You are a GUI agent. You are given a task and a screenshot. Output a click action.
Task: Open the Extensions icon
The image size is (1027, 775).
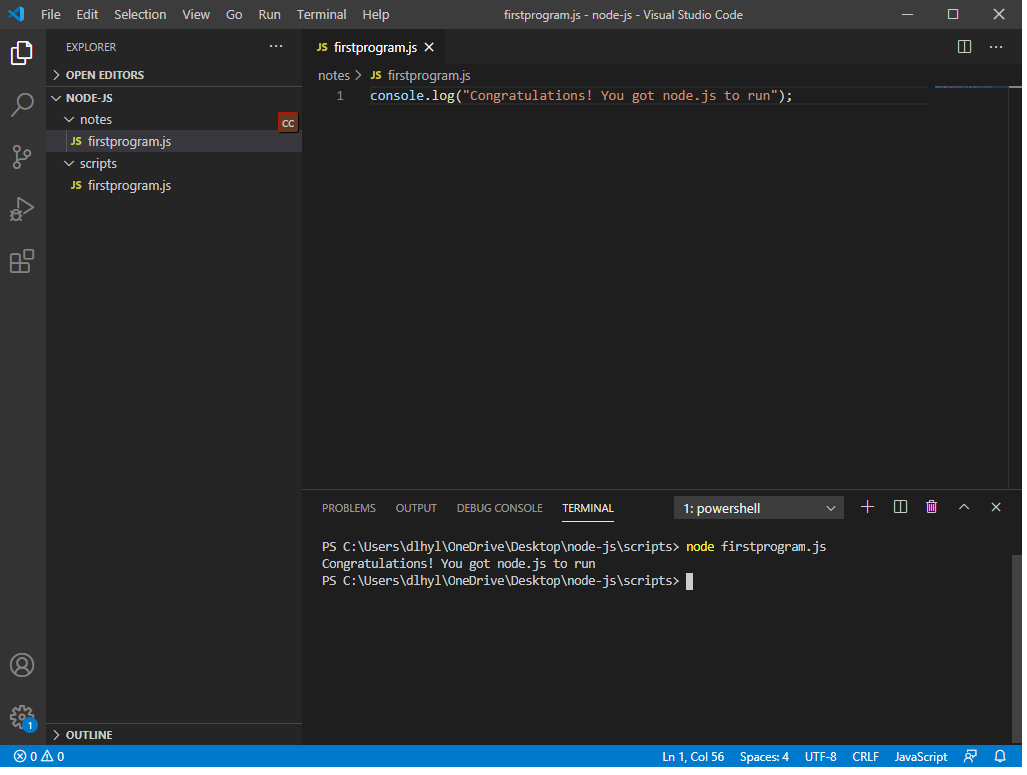(x=22, y=261)
